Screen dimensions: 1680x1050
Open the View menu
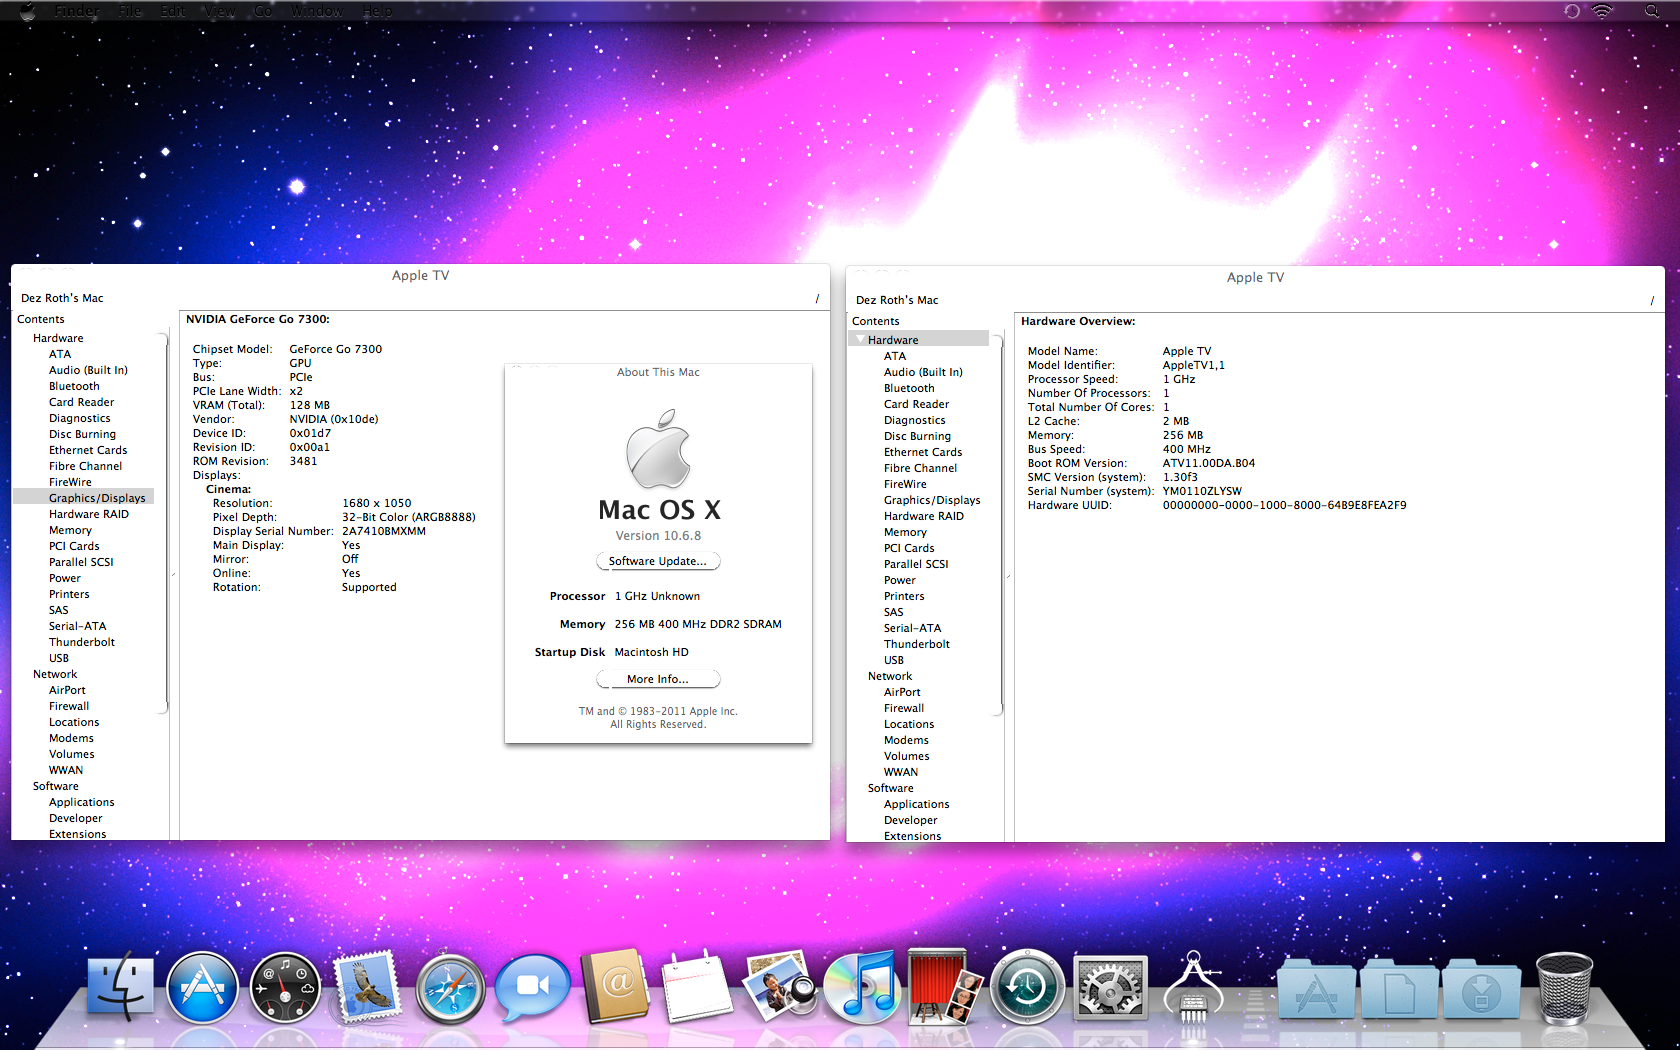(220, 11)
